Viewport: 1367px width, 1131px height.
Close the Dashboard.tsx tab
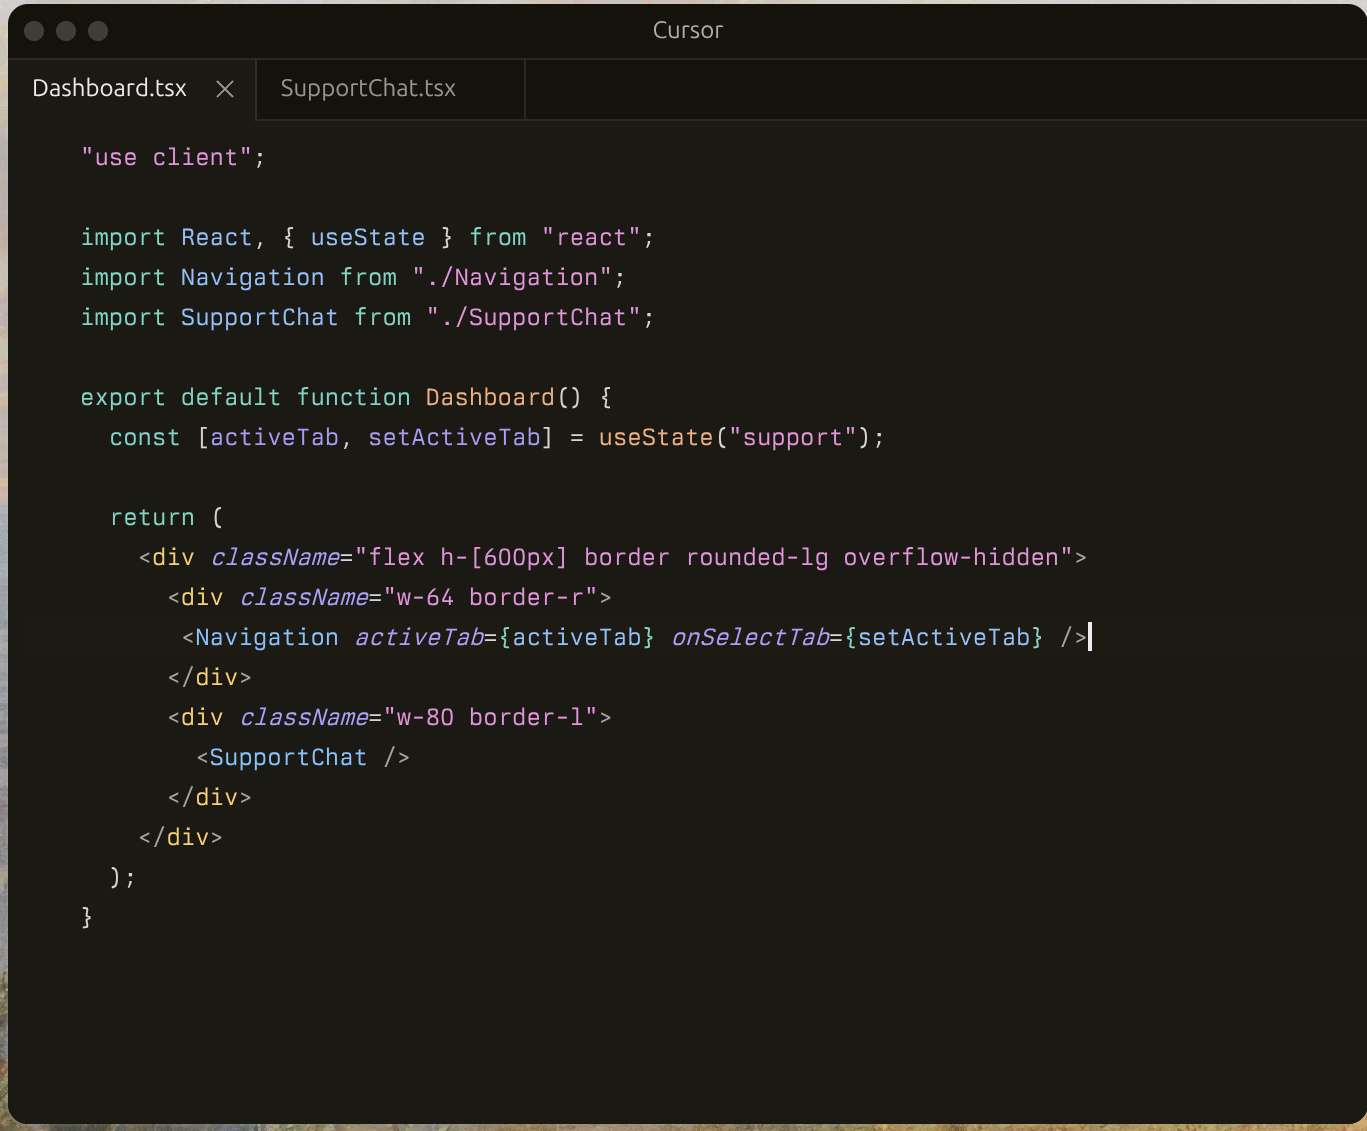225,89
